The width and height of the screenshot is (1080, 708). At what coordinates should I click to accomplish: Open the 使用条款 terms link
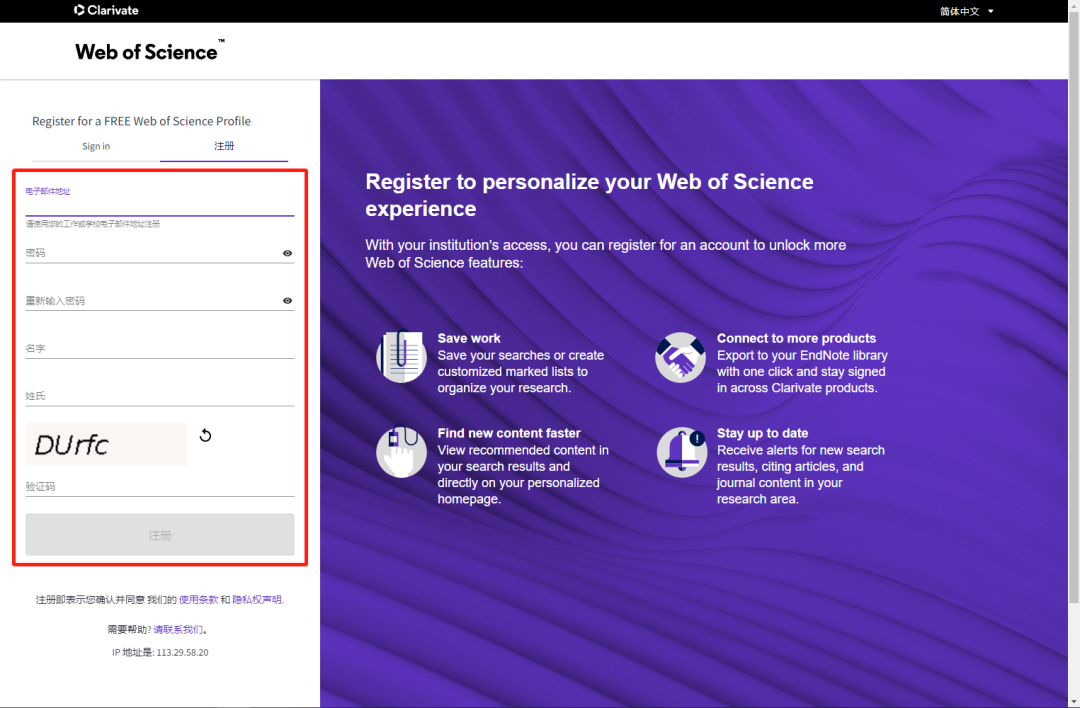coord(198,600)
